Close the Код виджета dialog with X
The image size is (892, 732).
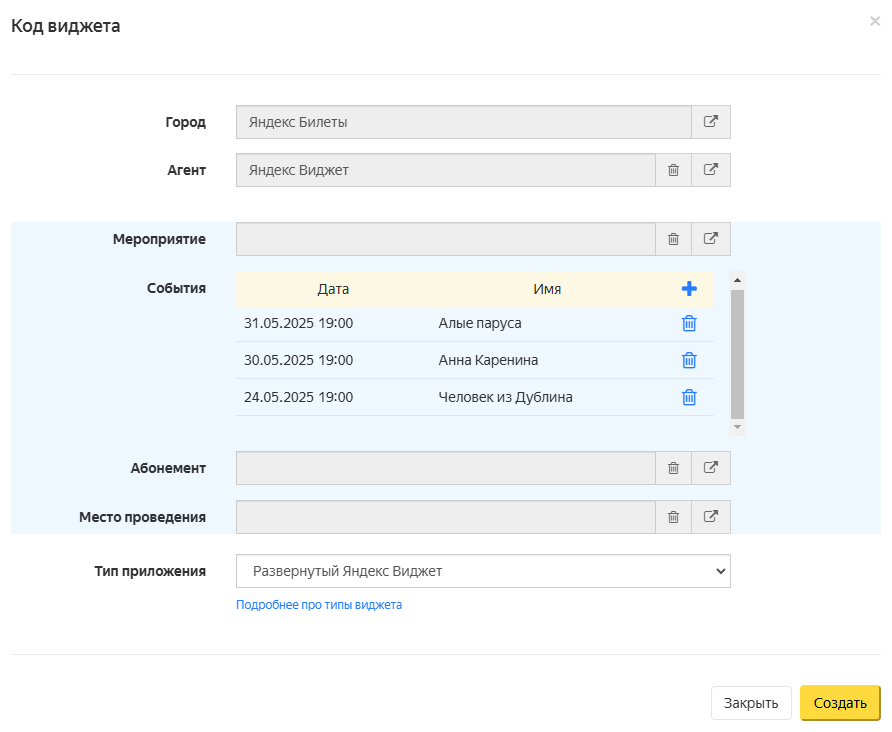(x=875, y=21)
